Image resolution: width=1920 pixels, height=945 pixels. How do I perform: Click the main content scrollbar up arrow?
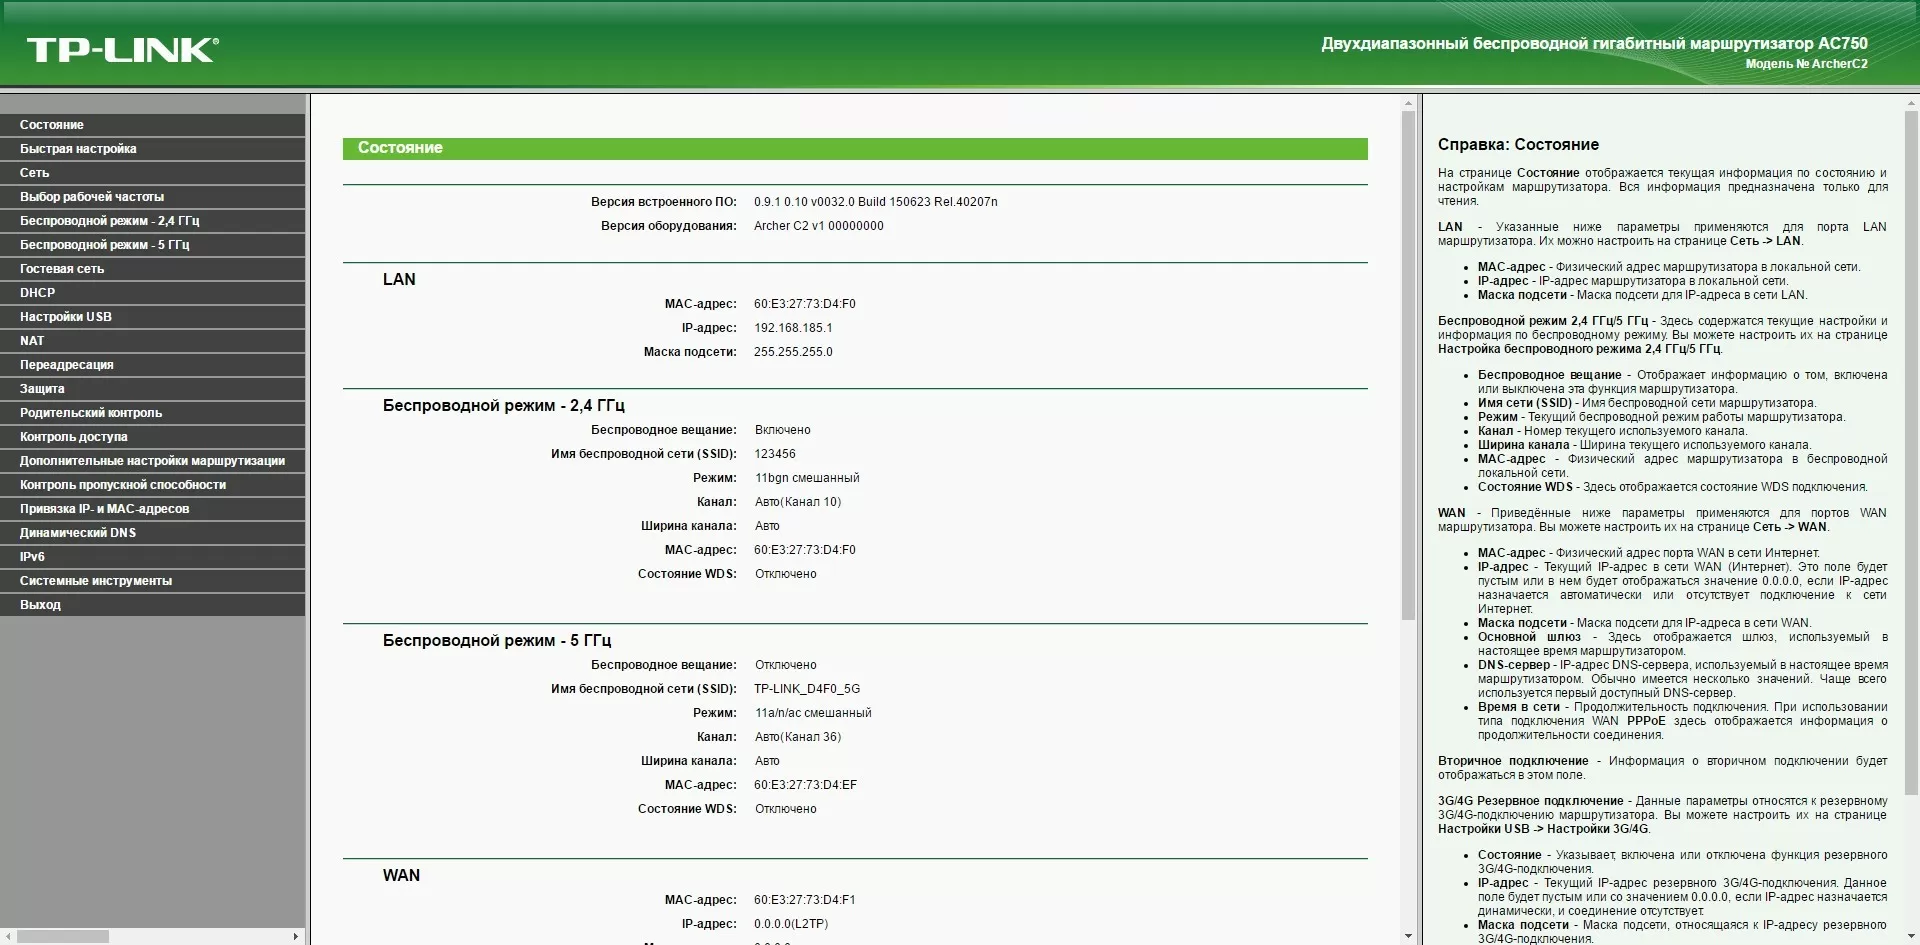click(x=1408, y=103)
